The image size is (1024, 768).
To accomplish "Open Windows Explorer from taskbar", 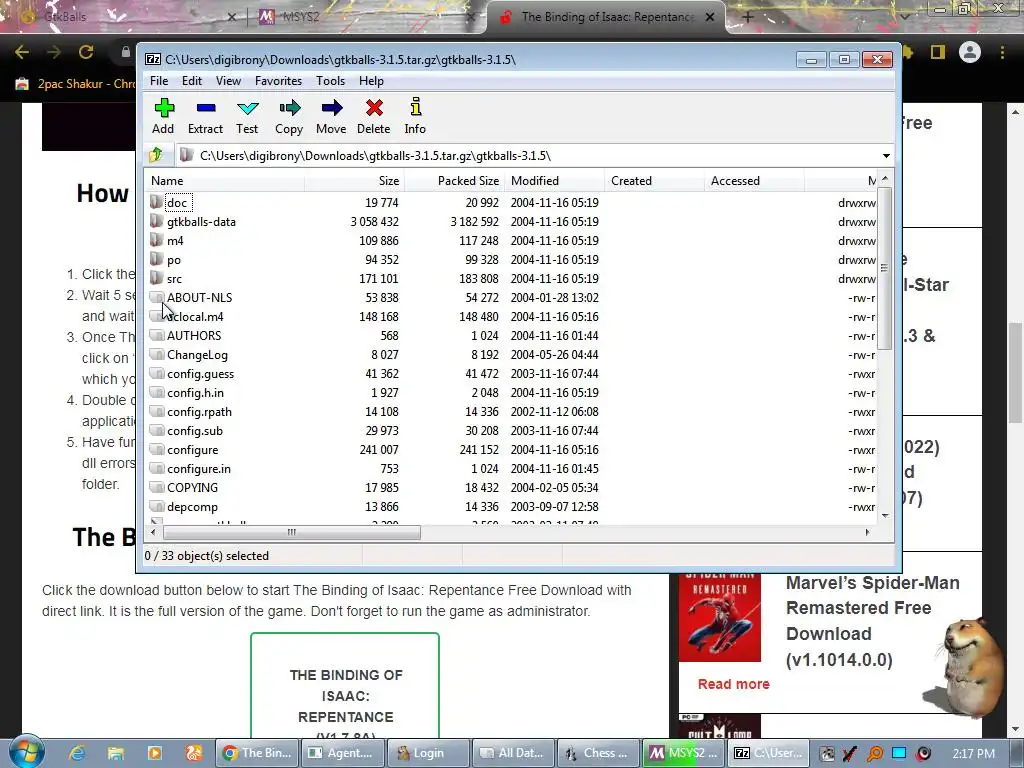I will pyautogui.click(x=116, y=753).
